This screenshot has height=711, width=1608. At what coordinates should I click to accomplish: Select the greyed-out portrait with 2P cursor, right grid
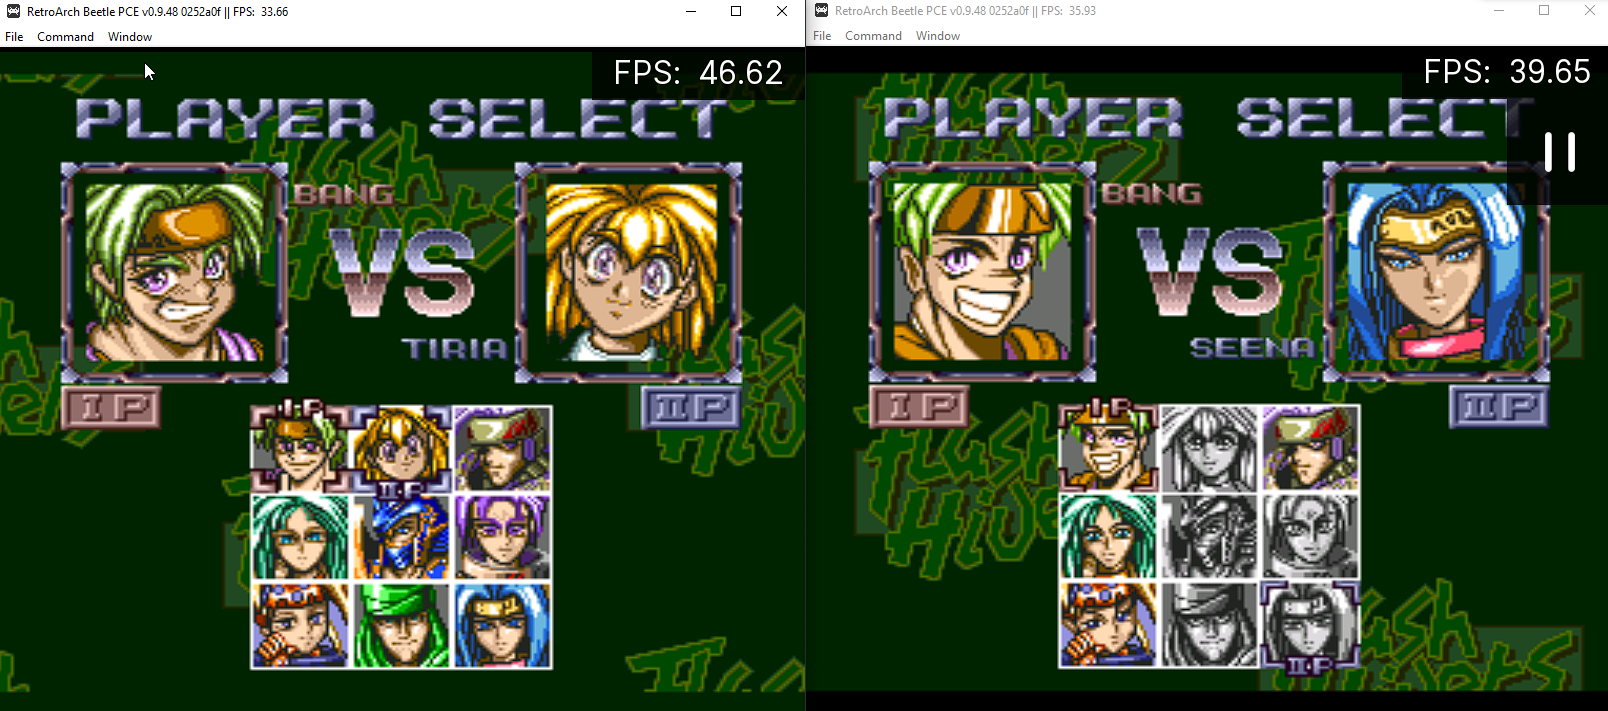click(1310, 624)
